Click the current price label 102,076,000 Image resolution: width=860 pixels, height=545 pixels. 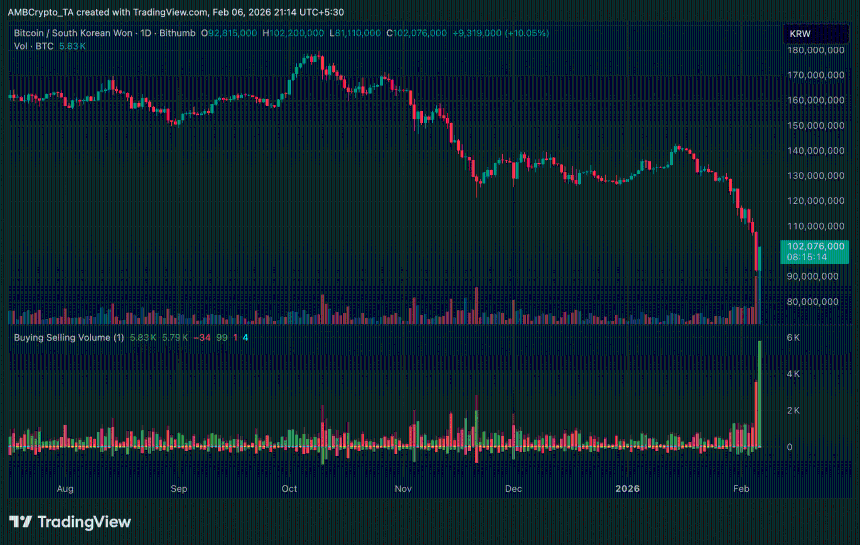815,245
